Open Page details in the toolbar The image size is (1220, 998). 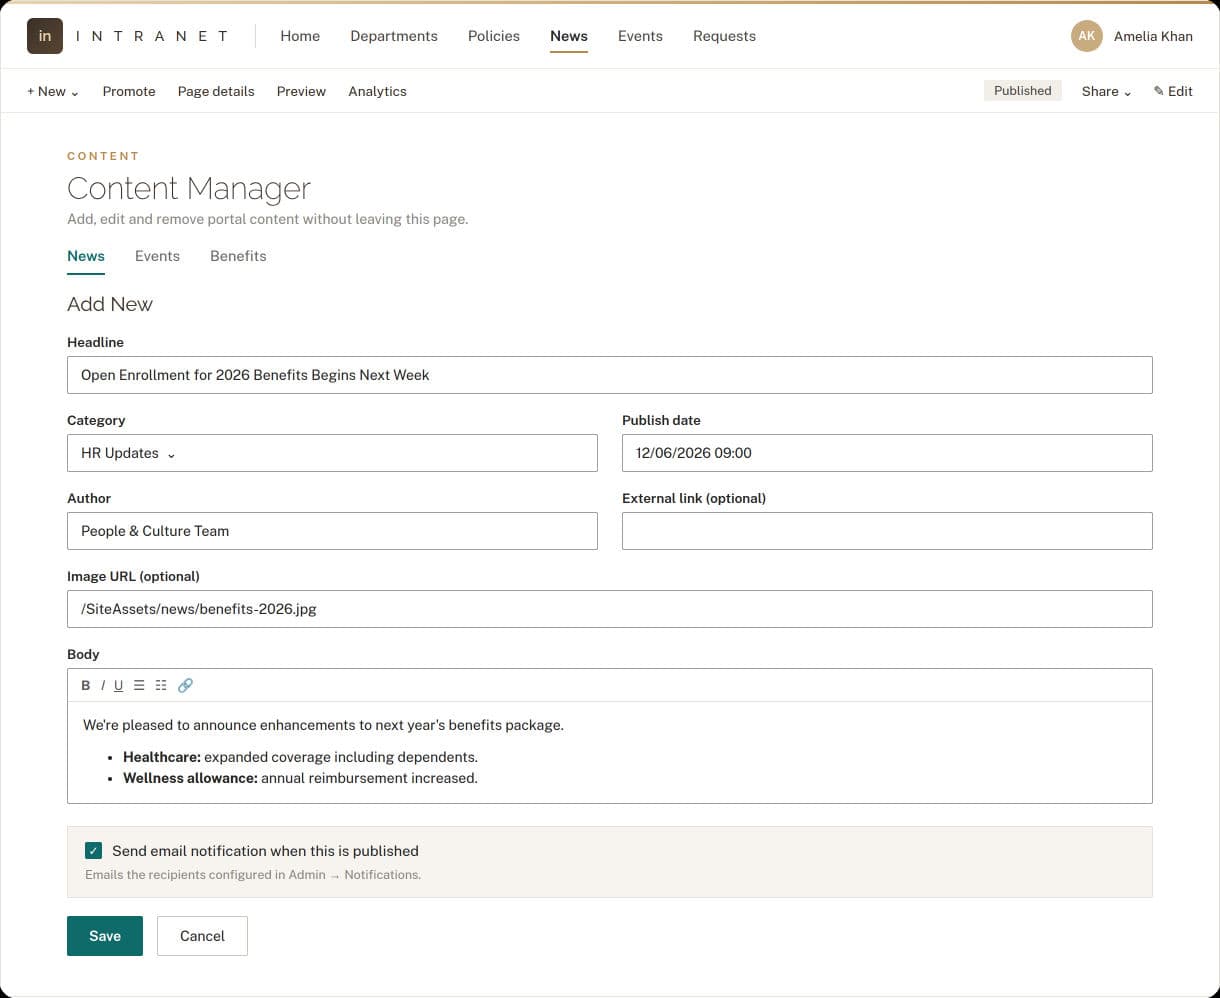[216, 91]
